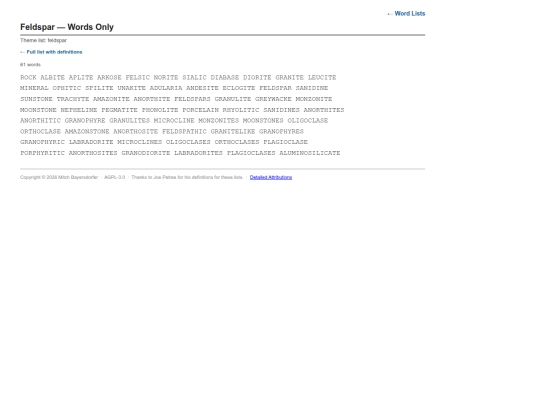Click the word MOONSTONE
This screenshot has width=540, height=405.
38,110
